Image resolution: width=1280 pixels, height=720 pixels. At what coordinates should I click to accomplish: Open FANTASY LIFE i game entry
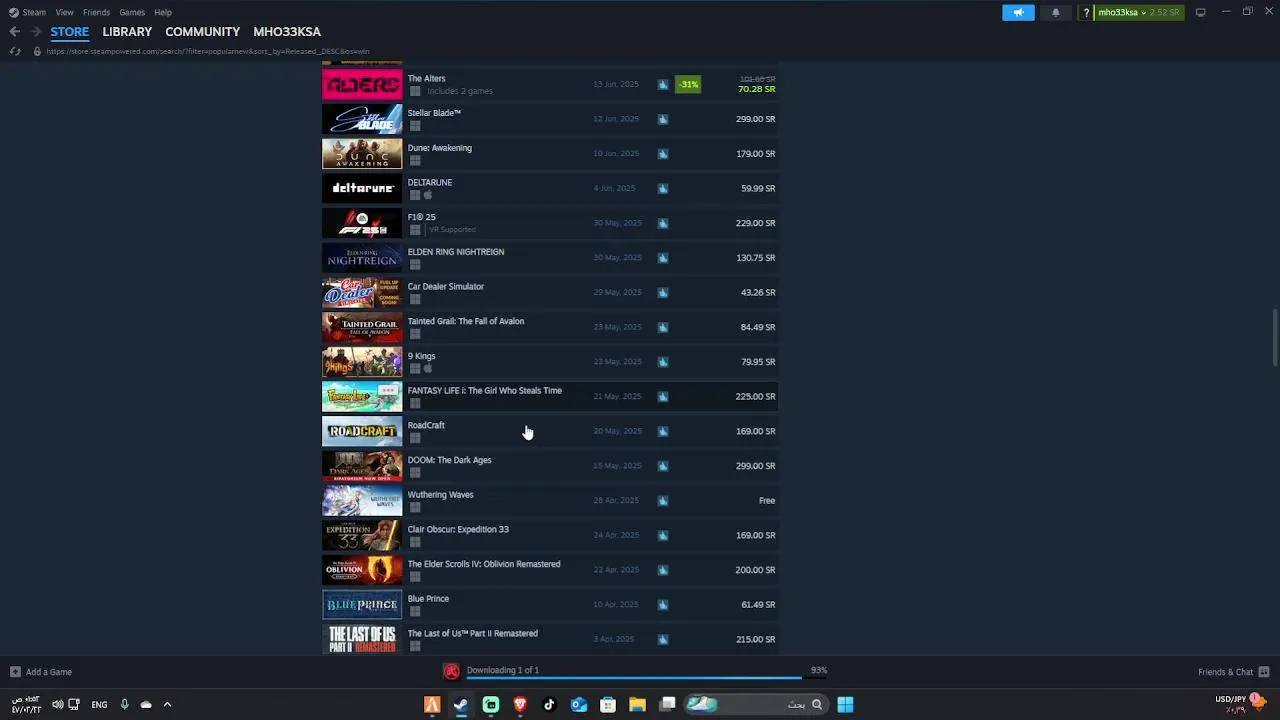[550, 396]
